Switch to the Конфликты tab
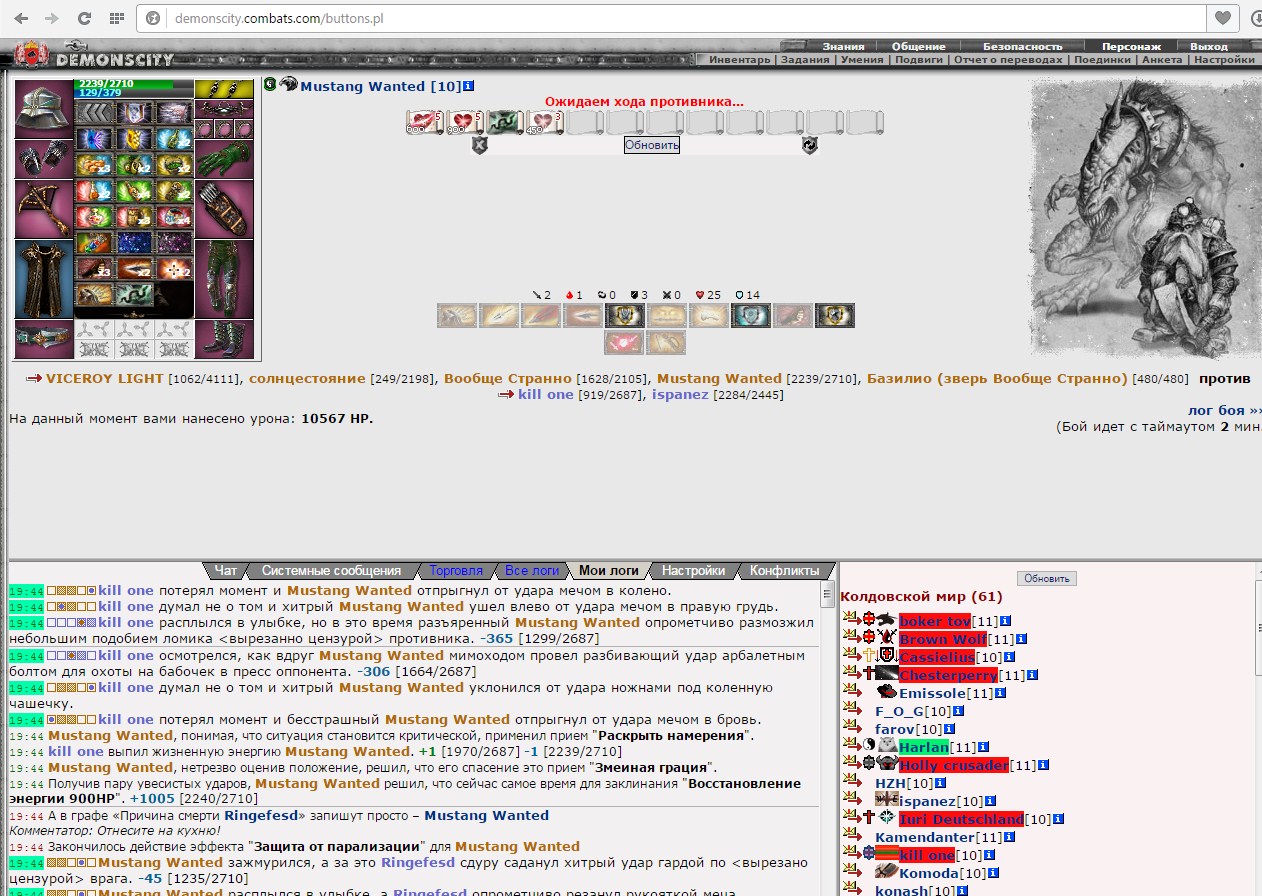 point(784,570)
